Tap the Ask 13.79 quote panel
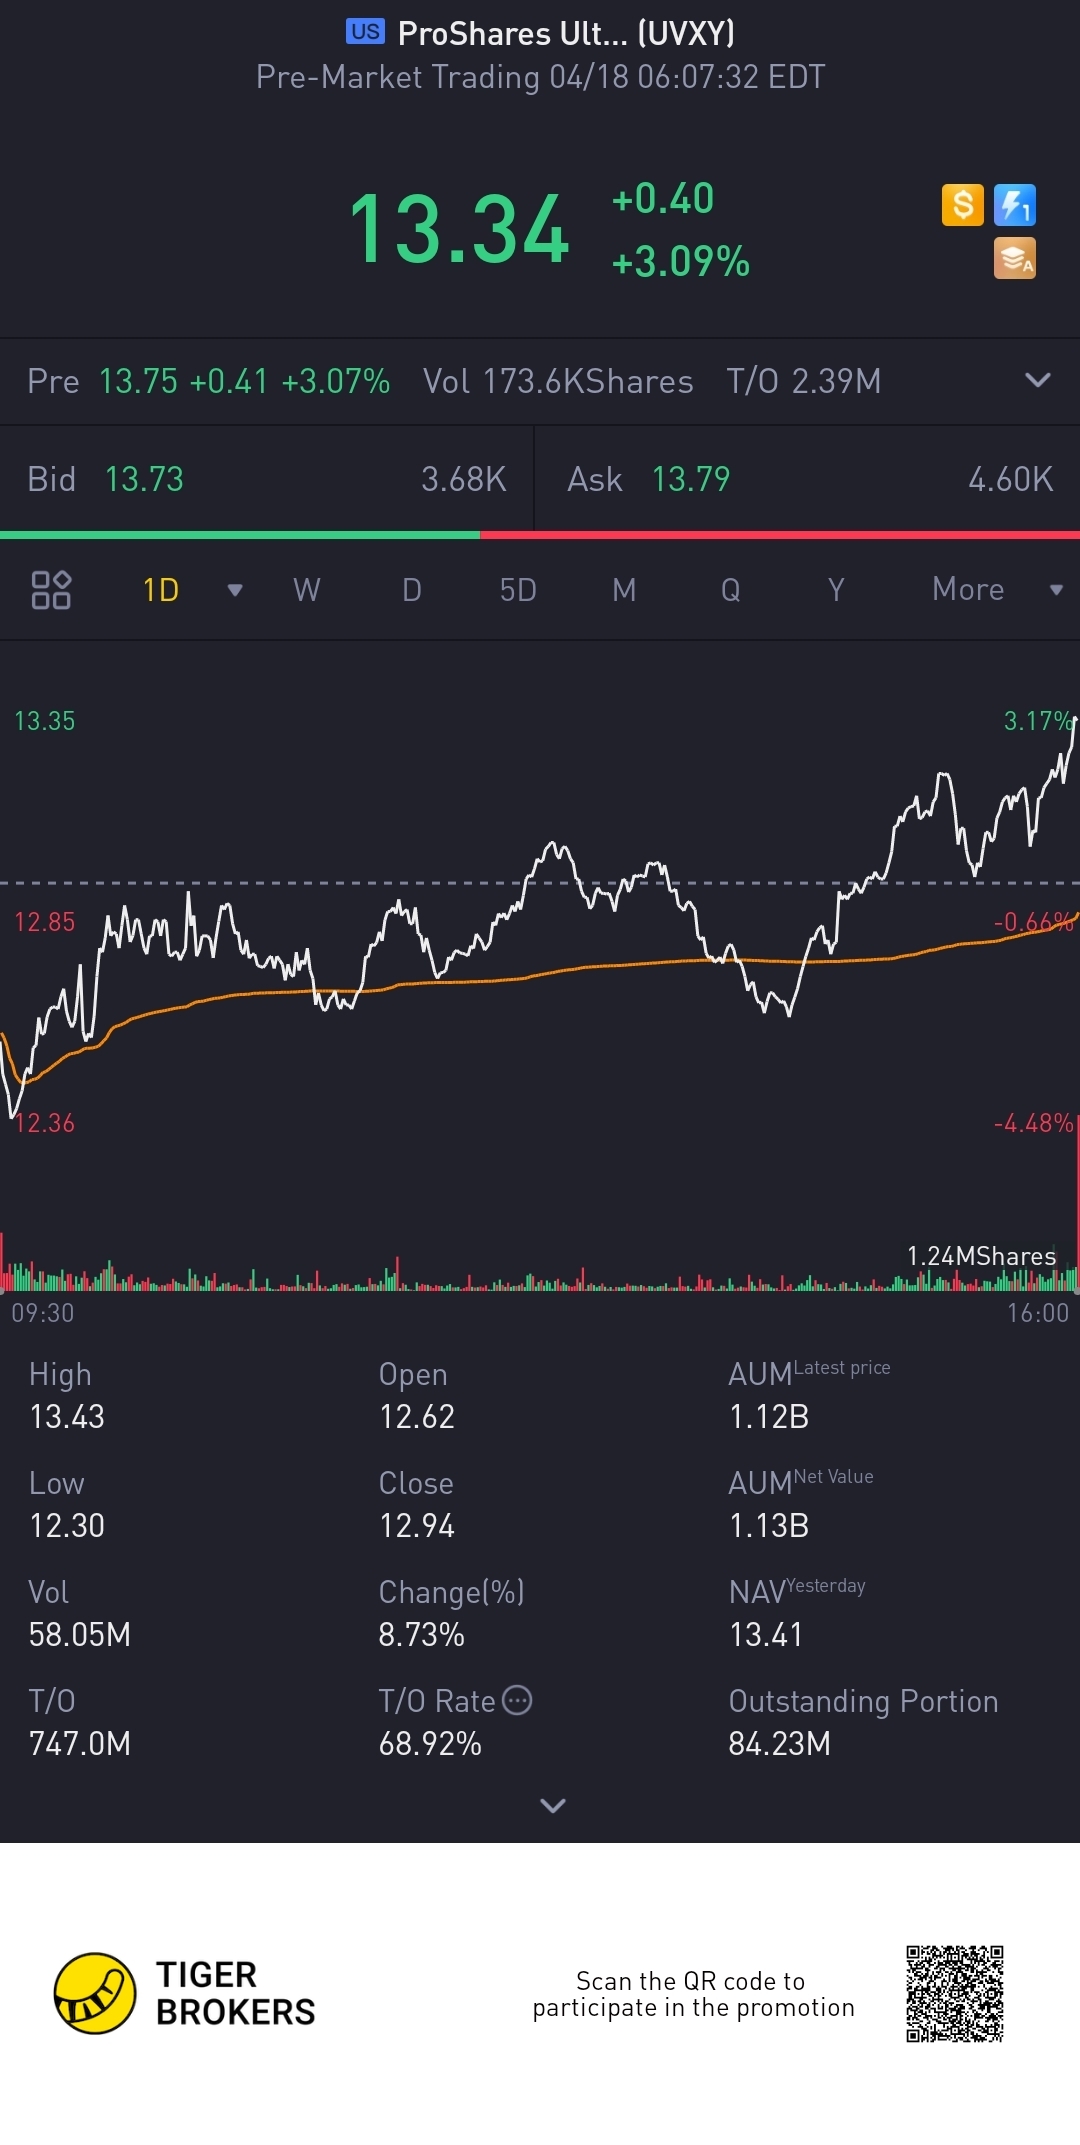The image size is (1080, 2145). (808, 479)
